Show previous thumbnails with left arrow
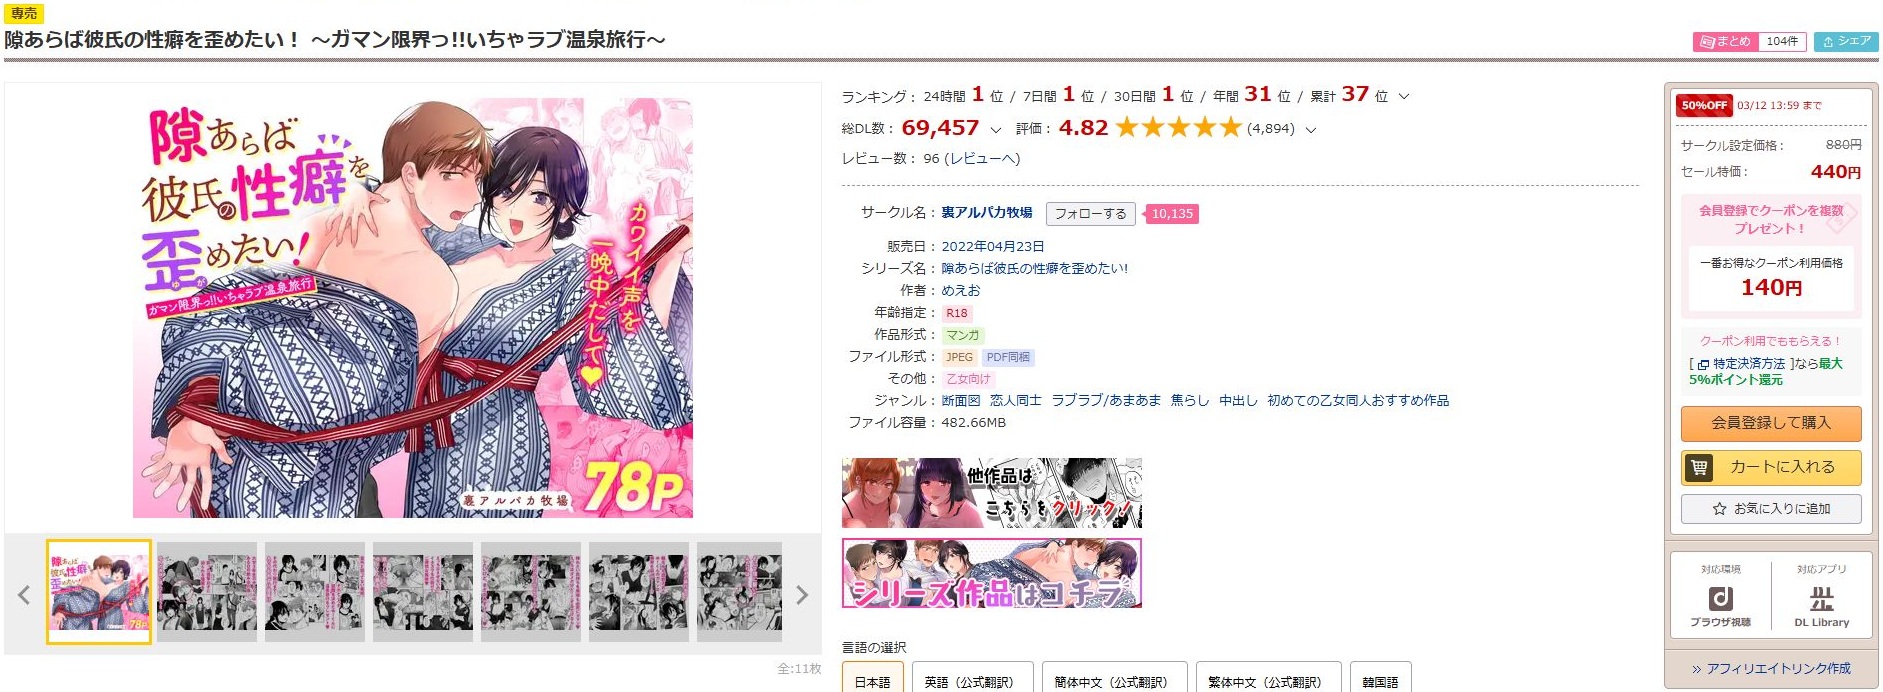This screenshot has width=1883, height=692. [24, 595]
